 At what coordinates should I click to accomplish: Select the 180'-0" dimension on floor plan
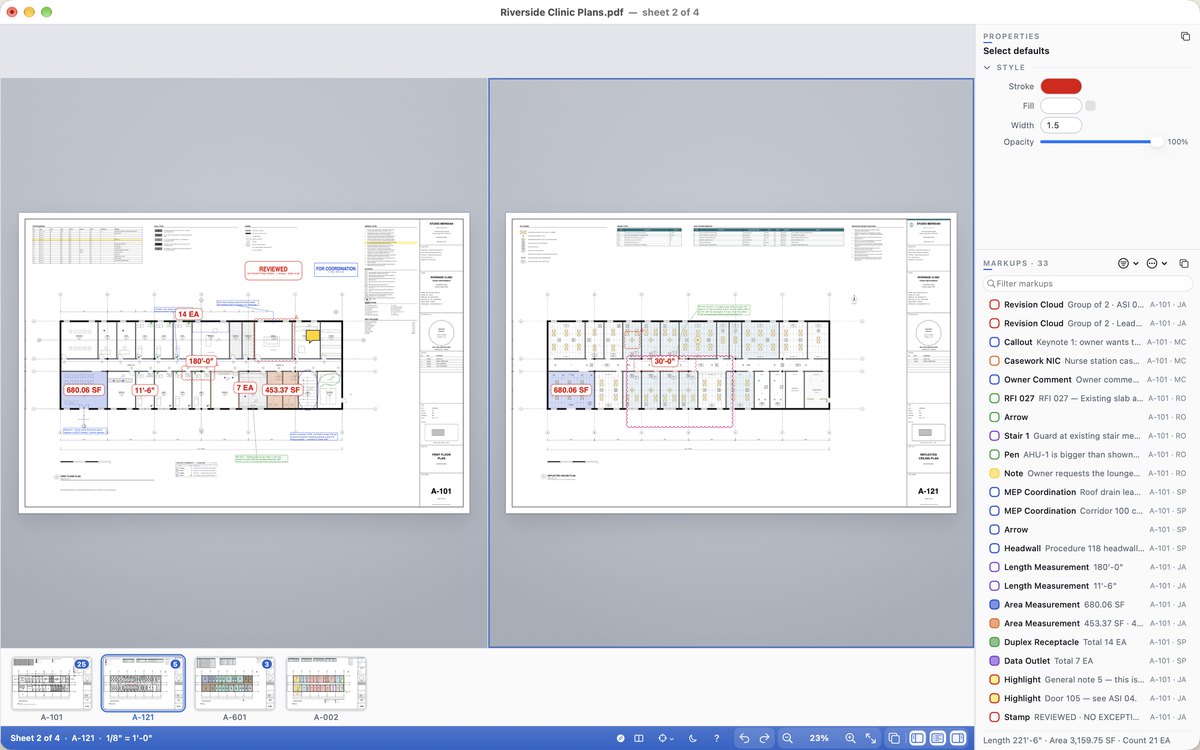200,361
